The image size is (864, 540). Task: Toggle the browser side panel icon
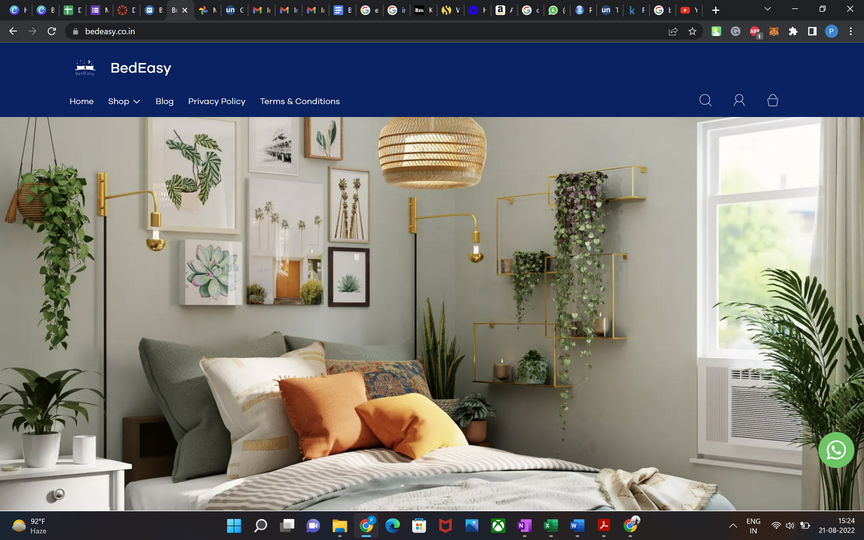812,31
